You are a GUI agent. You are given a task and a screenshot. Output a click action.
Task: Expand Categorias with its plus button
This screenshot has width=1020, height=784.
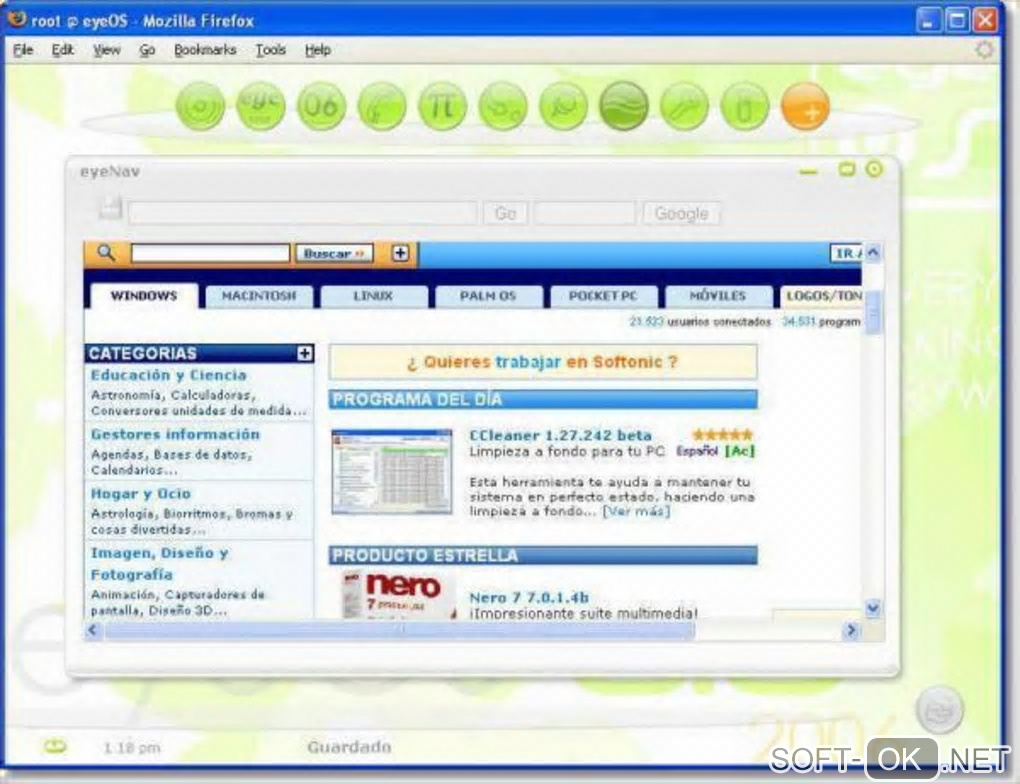tap(304, 353)
